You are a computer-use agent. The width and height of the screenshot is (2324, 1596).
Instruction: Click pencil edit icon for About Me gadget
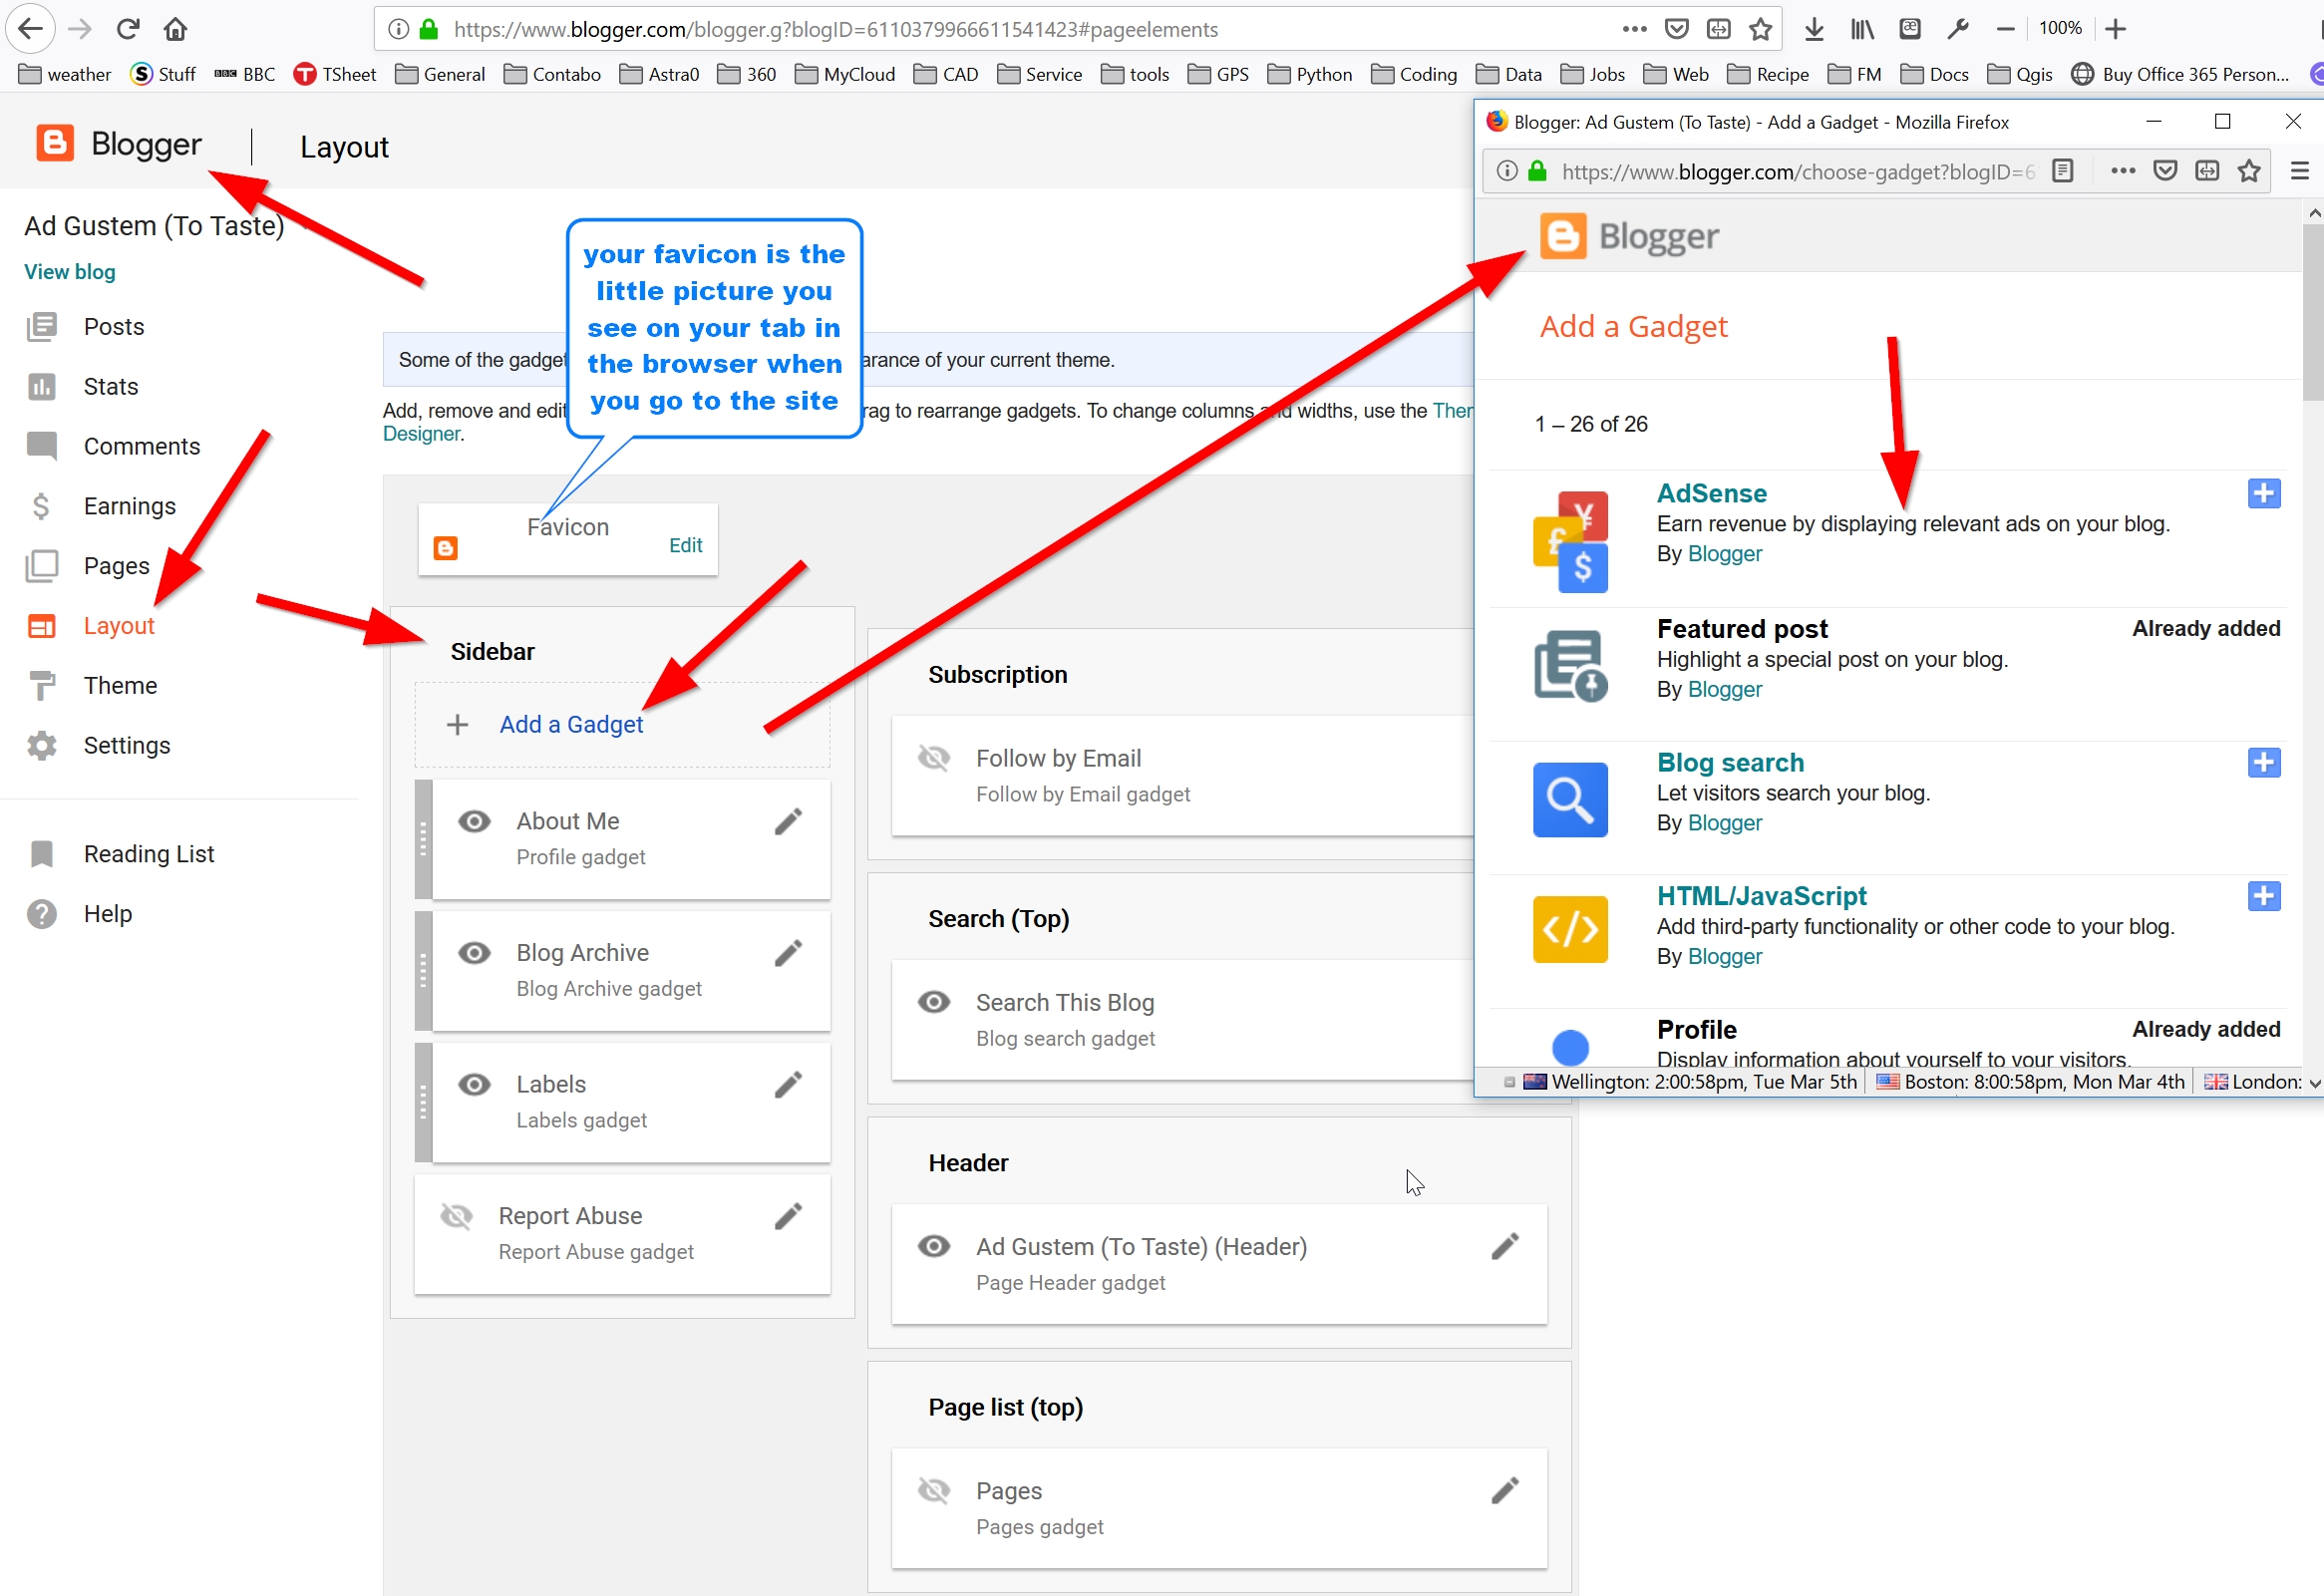(x=788, y=822)
